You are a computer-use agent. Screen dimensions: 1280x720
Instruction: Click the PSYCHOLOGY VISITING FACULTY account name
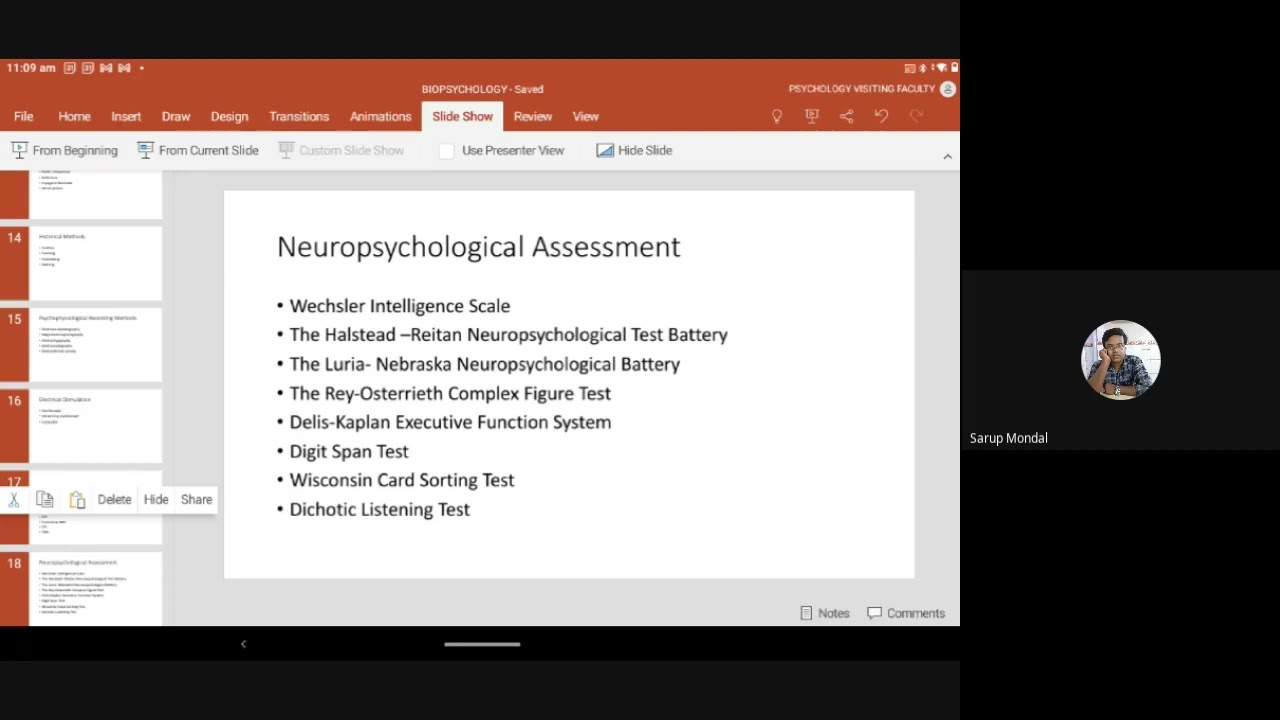click(861, 89)
